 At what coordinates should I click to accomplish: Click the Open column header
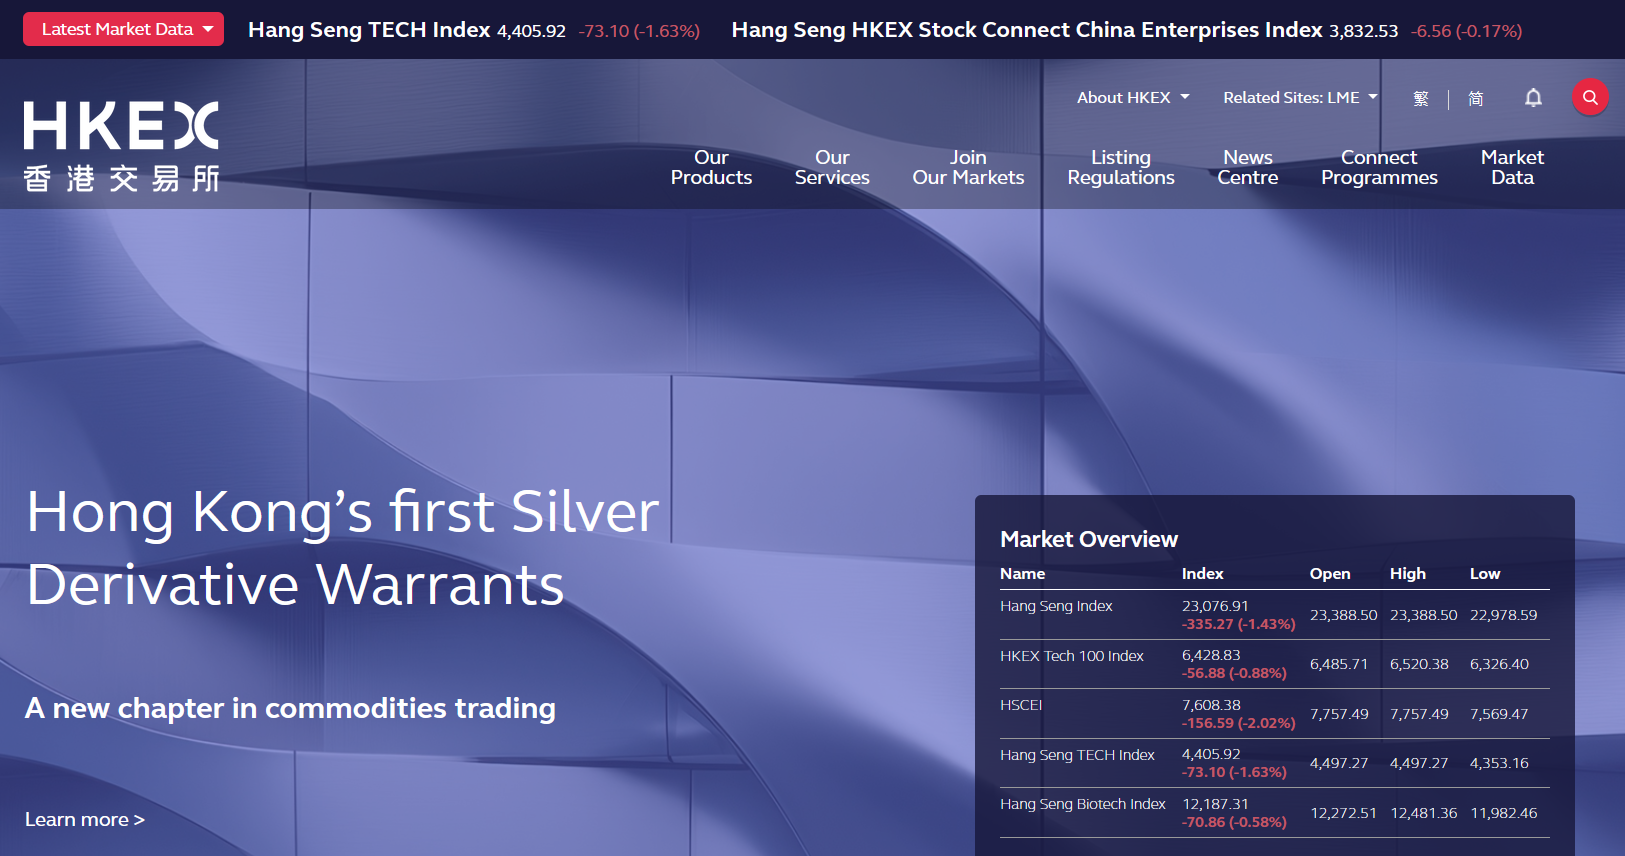[1330, 573]
